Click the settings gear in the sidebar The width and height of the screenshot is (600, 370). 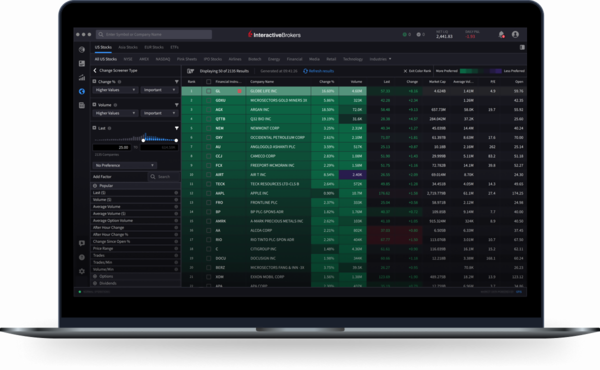tap(82, 271)
